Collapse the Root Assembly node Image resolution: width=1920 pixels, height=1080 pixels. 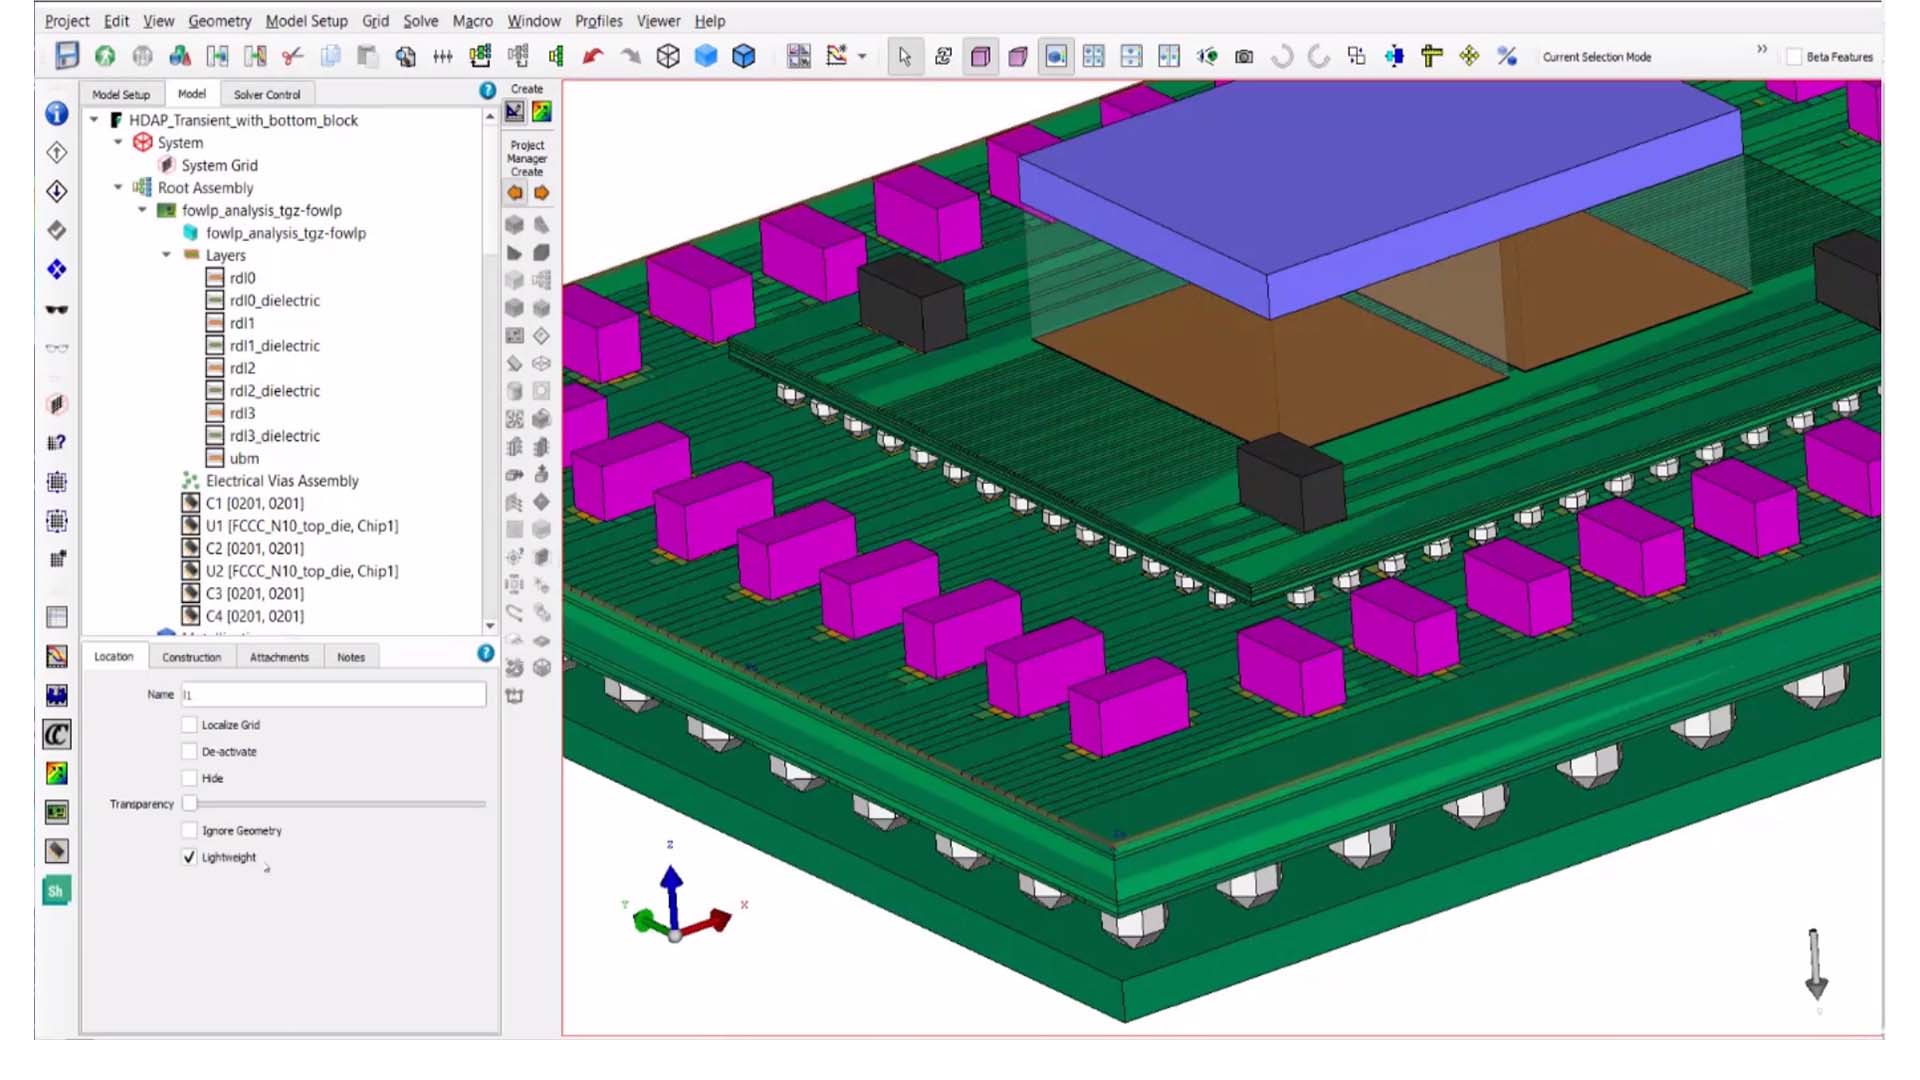(118, 187)
